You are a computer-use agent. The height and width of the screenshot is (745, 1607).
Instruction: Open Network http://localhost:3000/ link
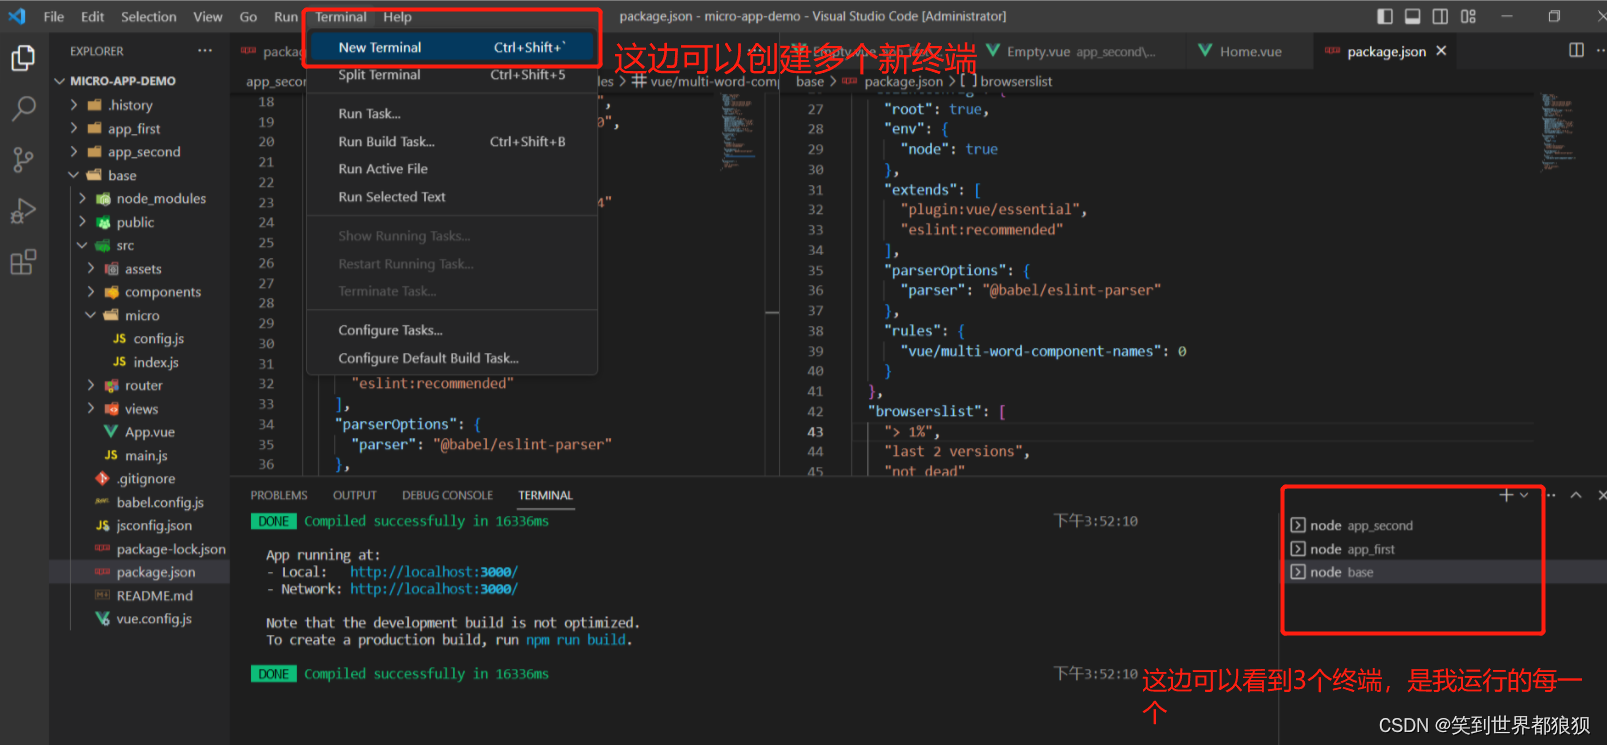coord(434,589)
